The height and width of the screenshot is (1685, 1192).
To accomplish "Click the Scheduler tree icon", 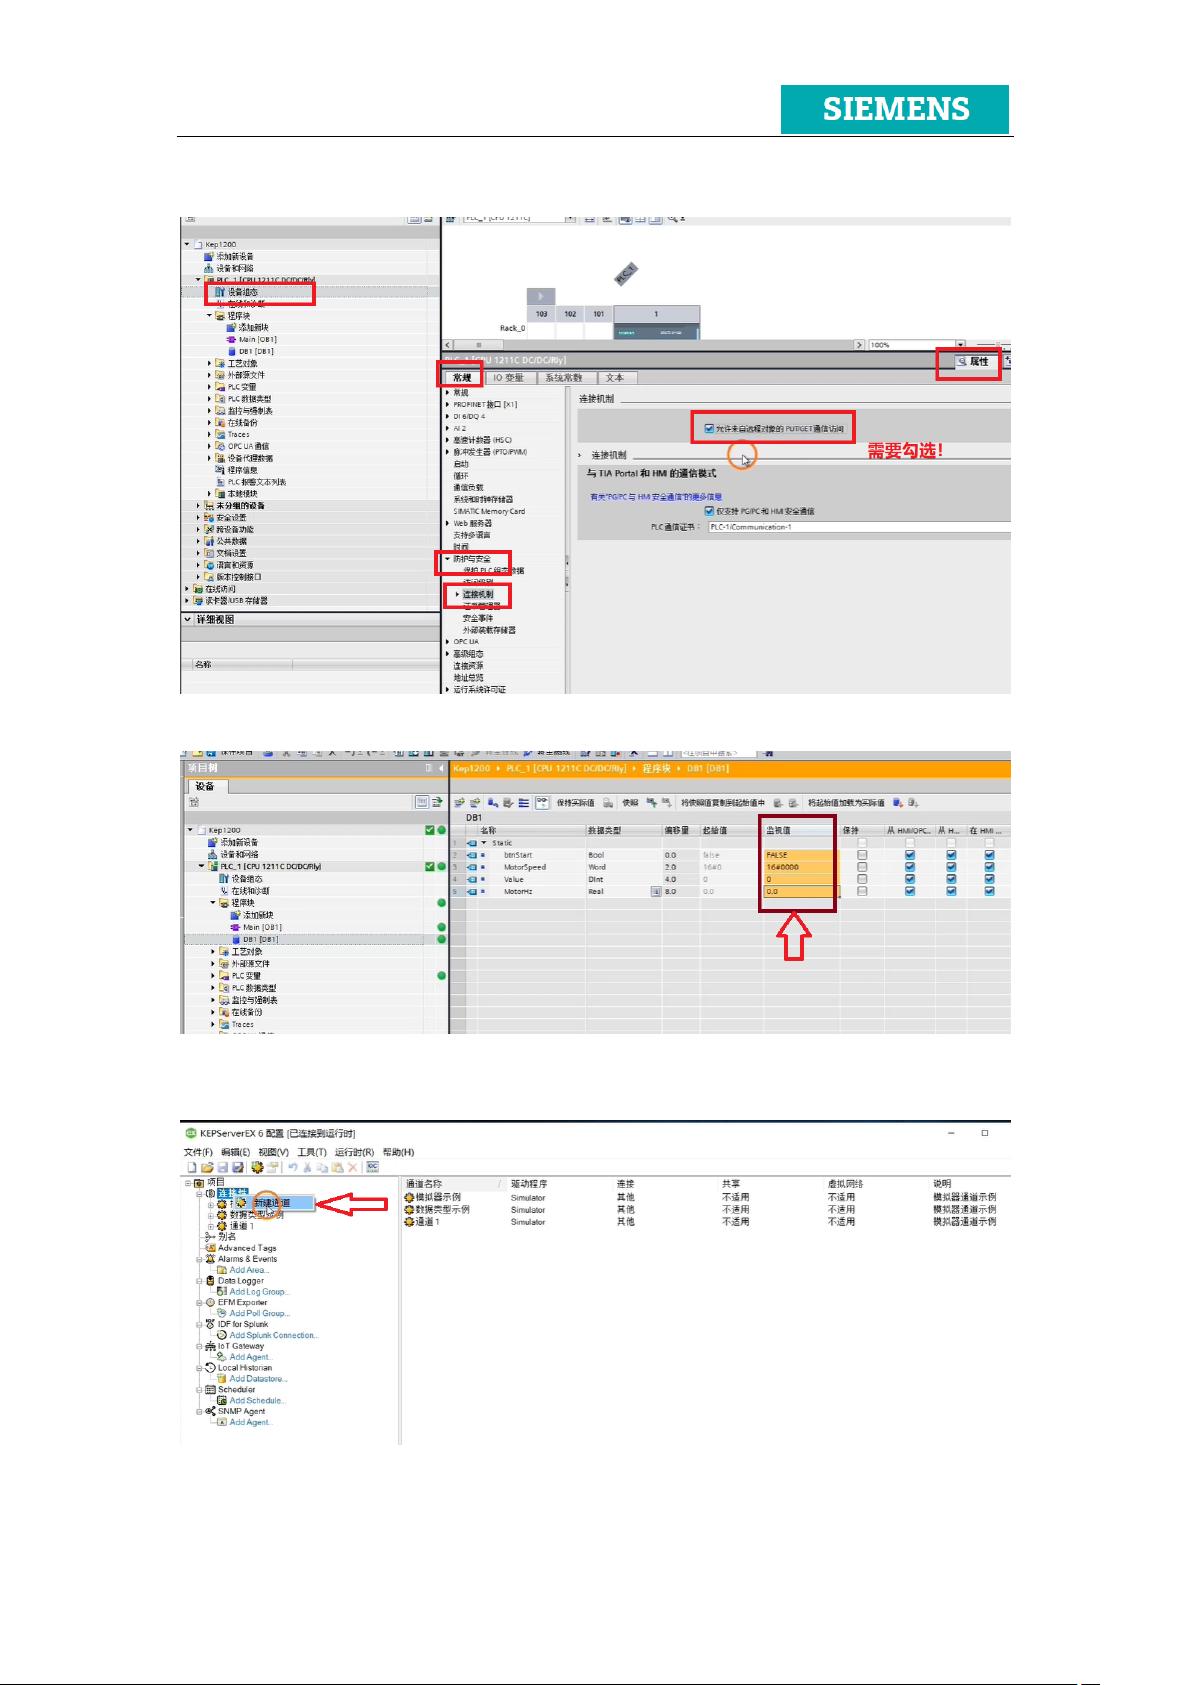I will click(210, 1390).
